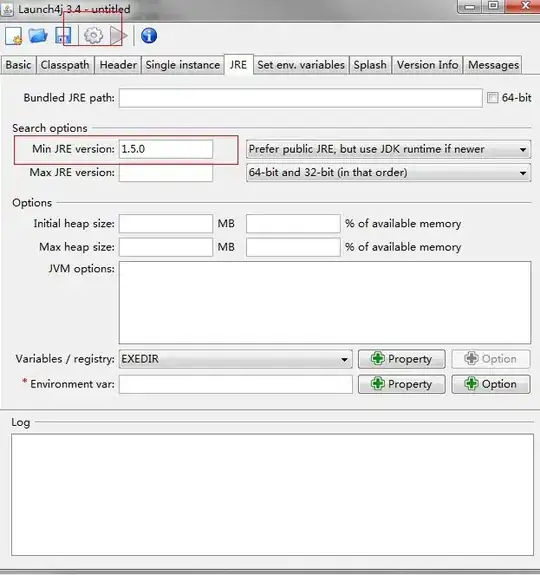540x575 pixels.
Task: Enable the 64-bit checkbox
Action: click(492, 98)
